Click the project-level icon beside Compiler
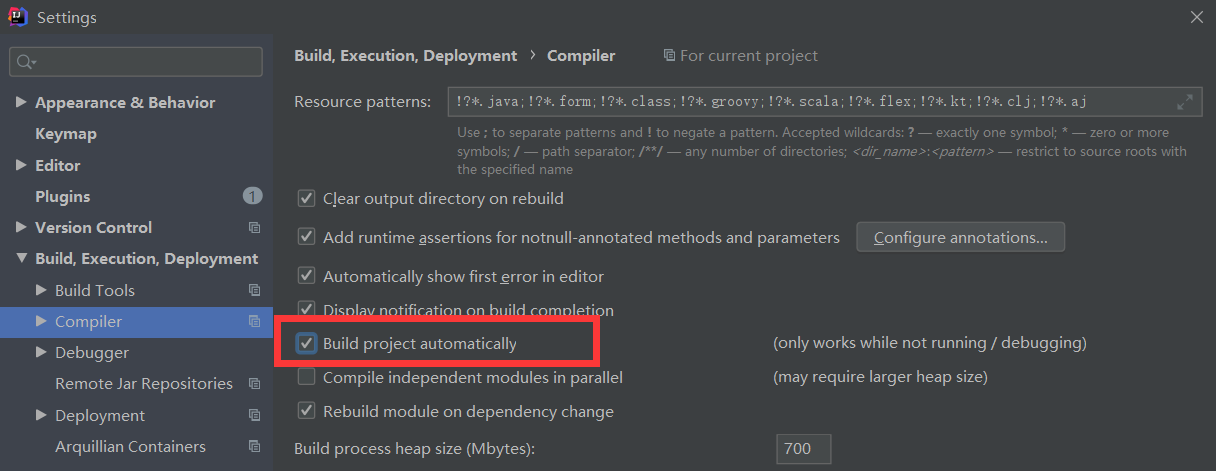 [x=254, y=322]
